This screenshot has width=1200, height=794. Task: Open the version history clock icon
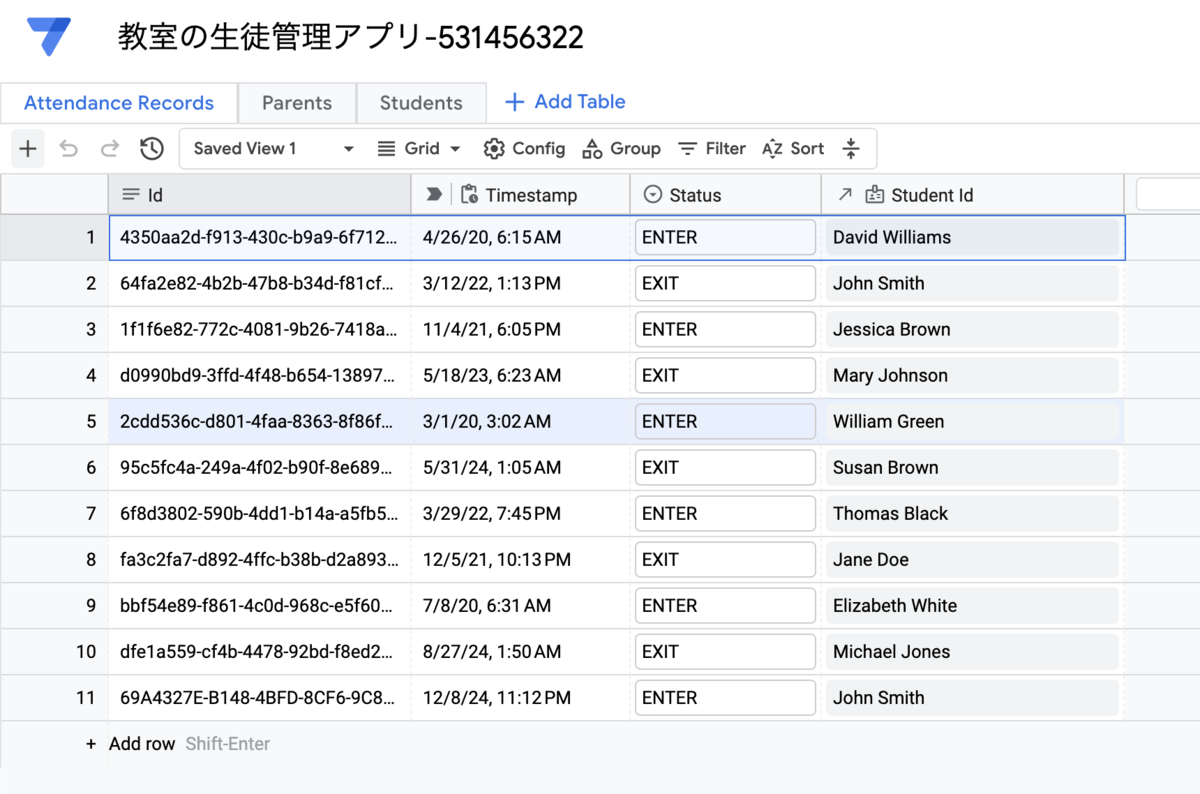[151, 149]
